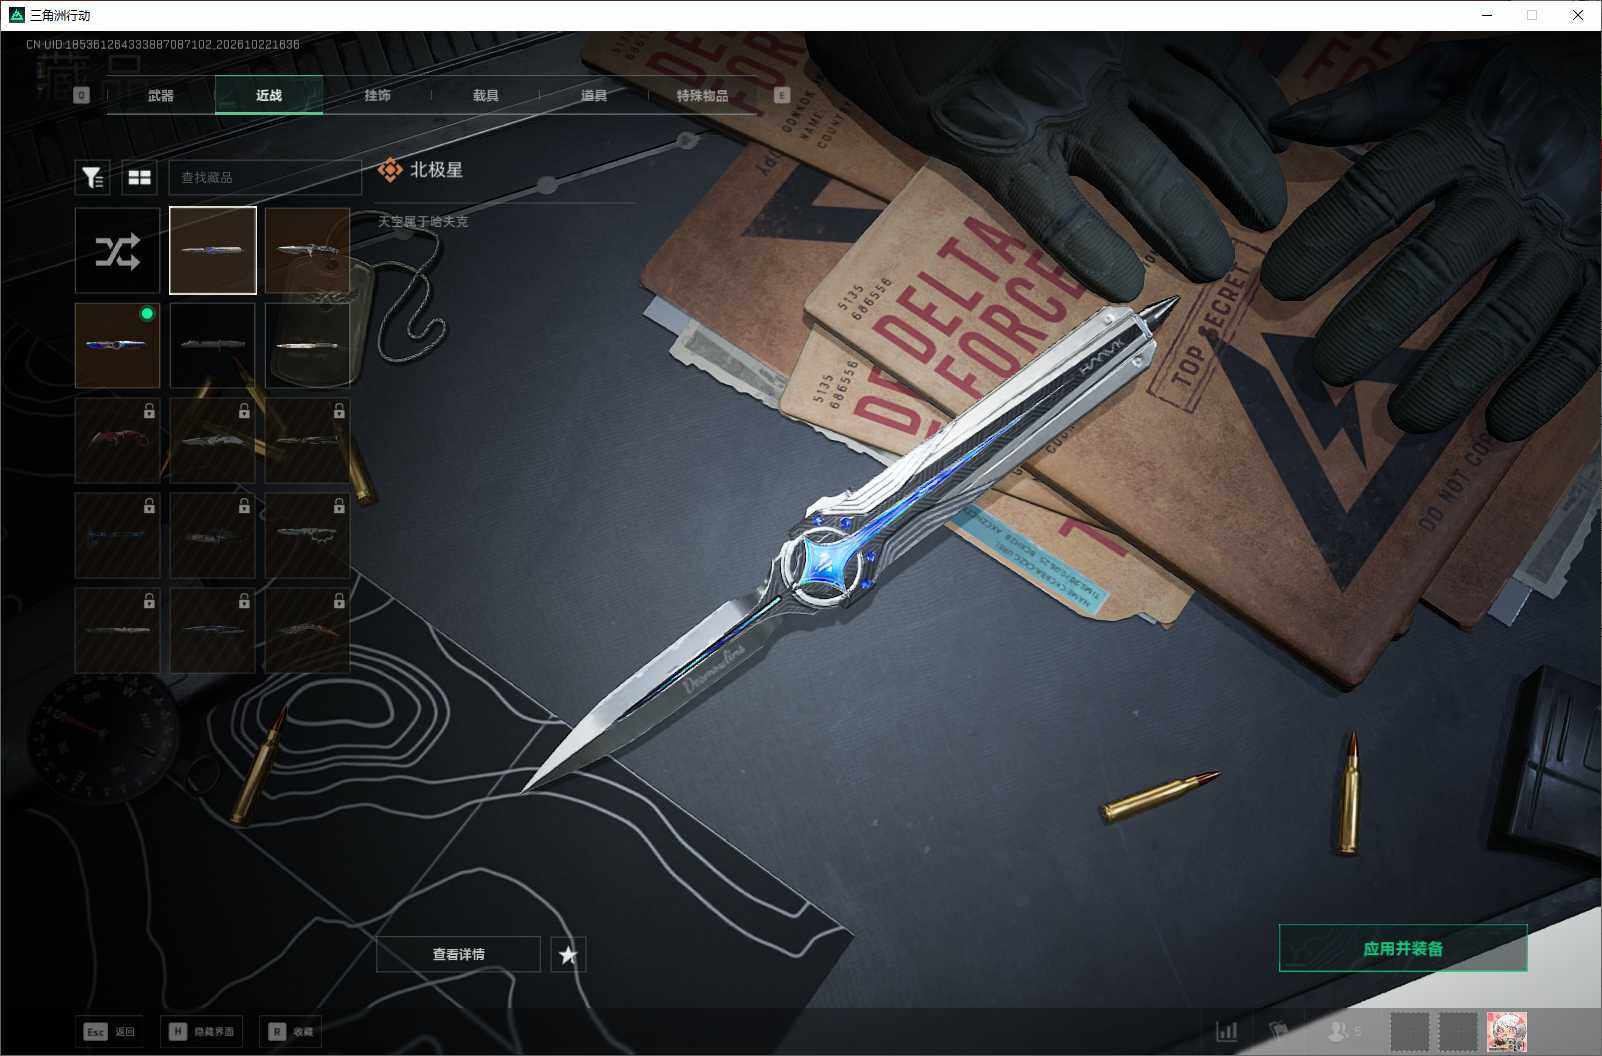1602x1056 pixels.
Task: Select the locked red karambit thumbnail
Action: (x=117, y=441)
